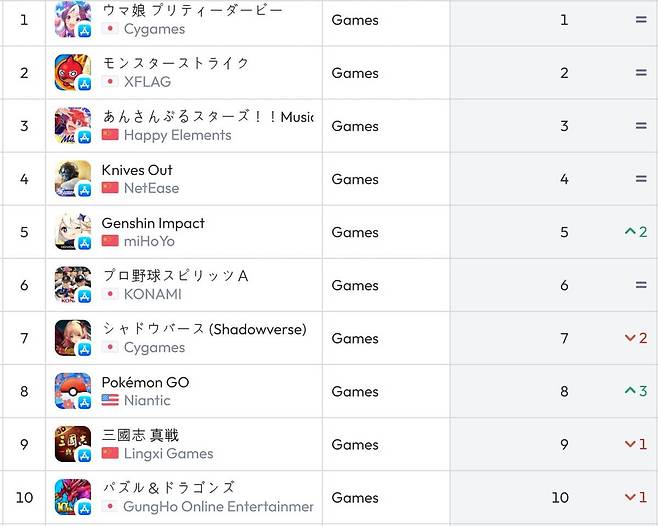Click the Genshin Impact app name

[153, 223]
